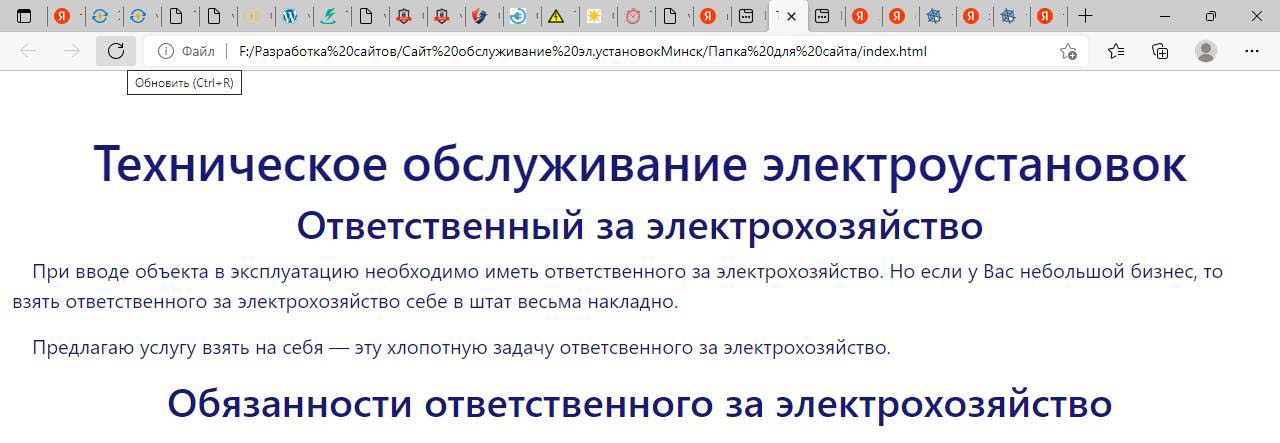Open the Settings and more menu
Screen dimensions: 1280x443
pos(1251,51)
